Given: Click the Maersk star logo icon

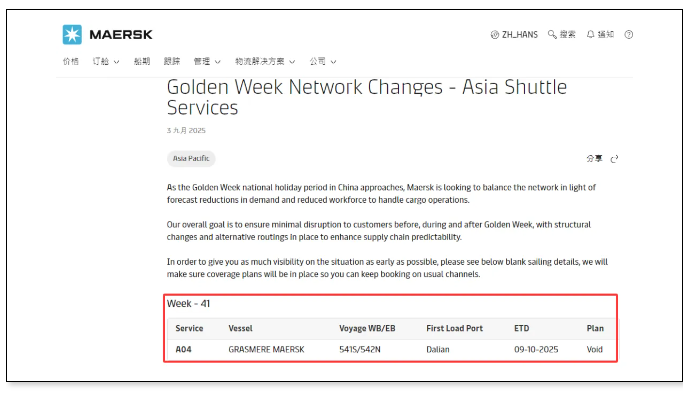Looking at the screenshot, I should [72, 34].
